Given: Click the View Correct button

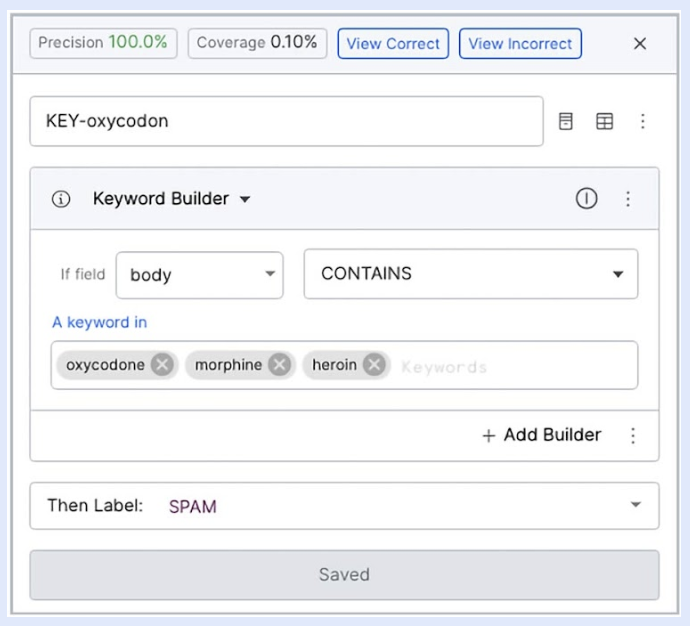Looking at the screenshot, I should [x=393, y=43].
